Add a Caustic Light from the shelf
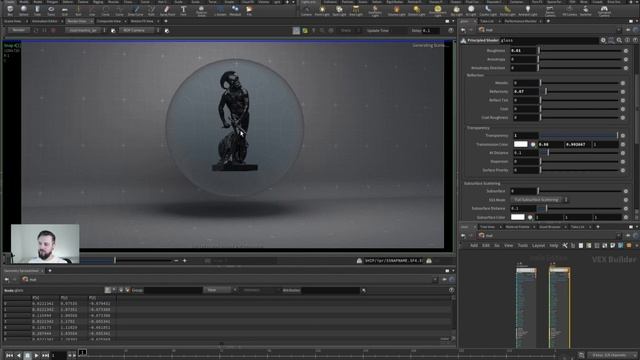This screenshot has width=640, height=360. click(488, 11)
